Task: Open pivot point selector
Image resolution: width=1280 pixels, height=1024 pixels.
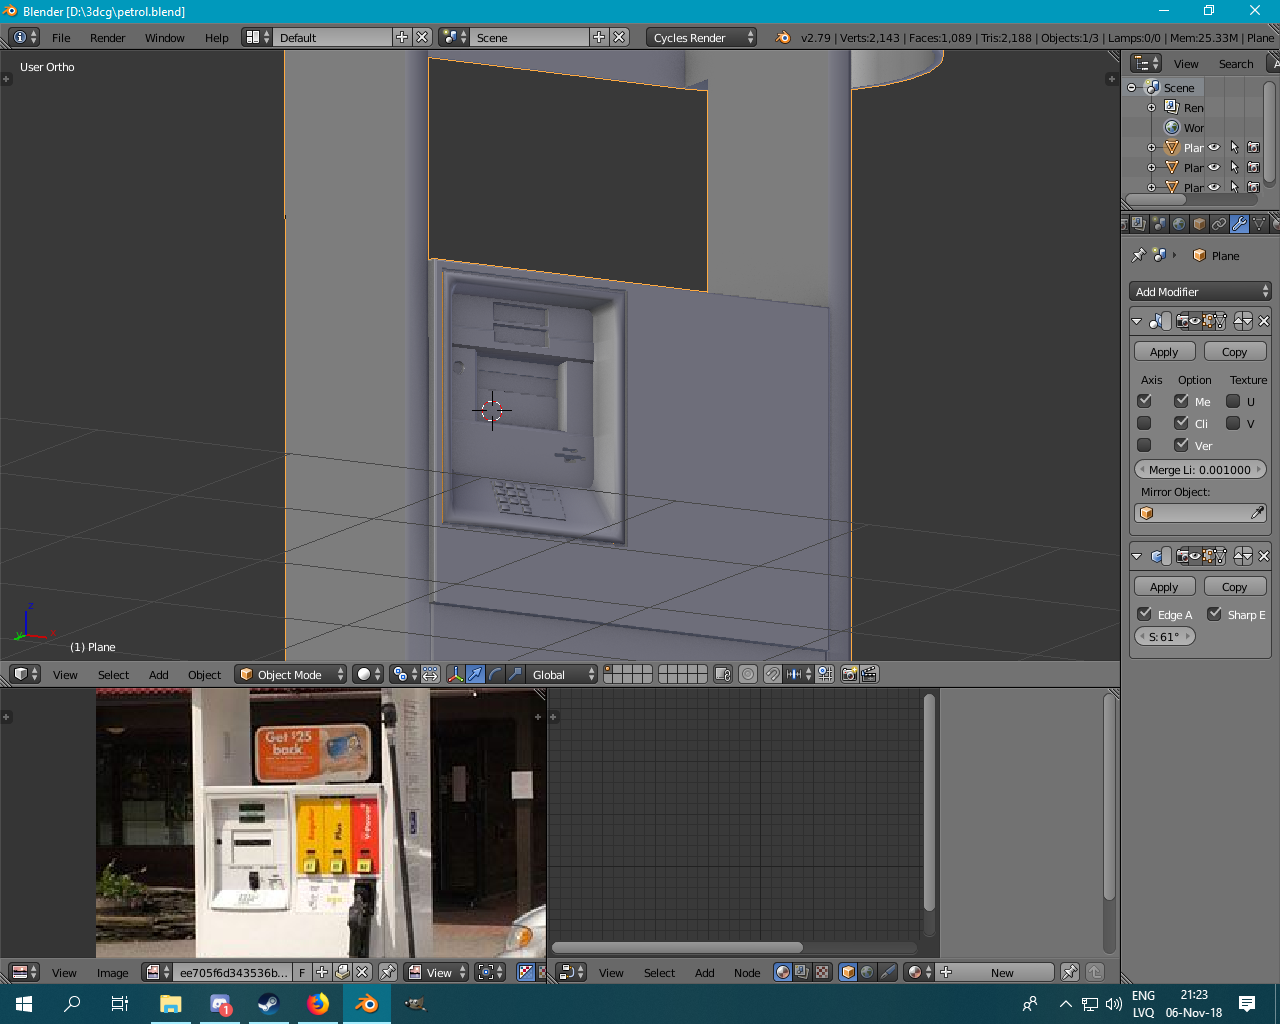Action: click(x=404, y=674)
